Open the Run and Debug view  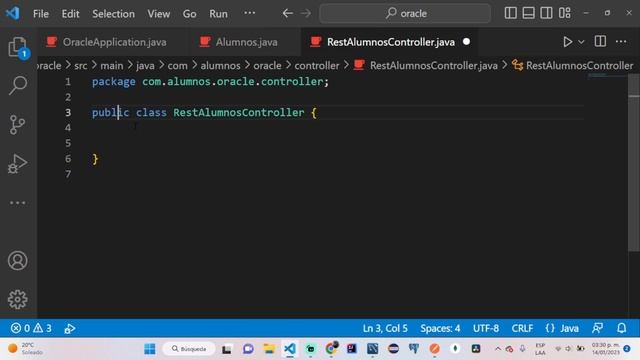click(x=18, y=164)
